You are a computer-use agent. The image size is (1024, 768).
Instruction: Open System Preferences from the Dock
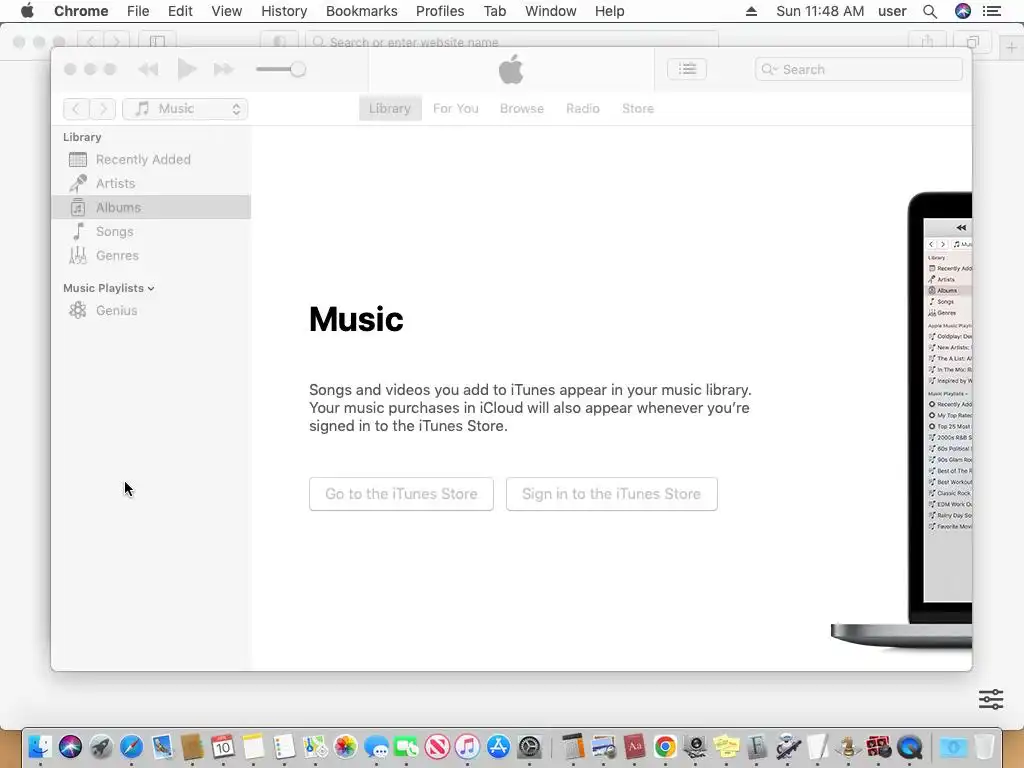coord(530,747)
